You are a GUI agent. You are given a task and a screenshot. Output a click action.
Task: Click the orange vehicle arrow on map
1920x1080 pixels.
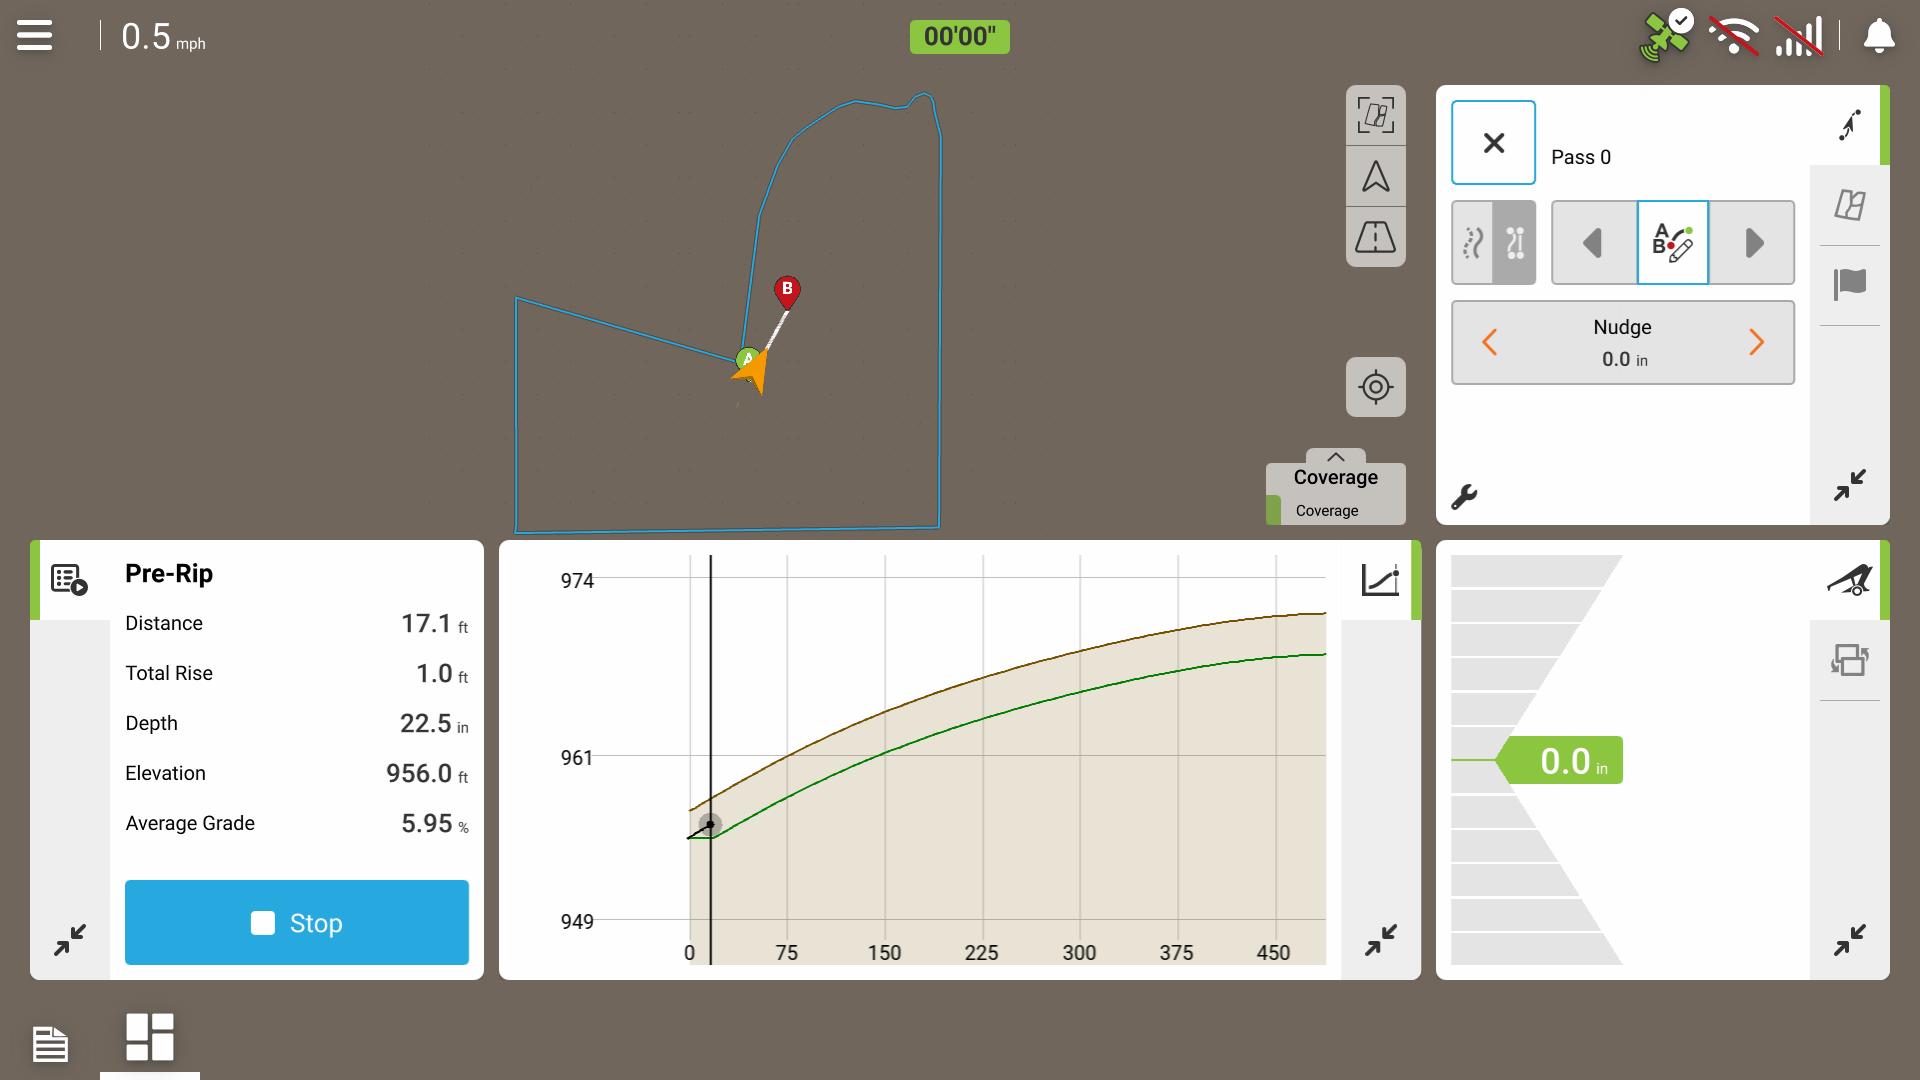[x=753, y=373]
